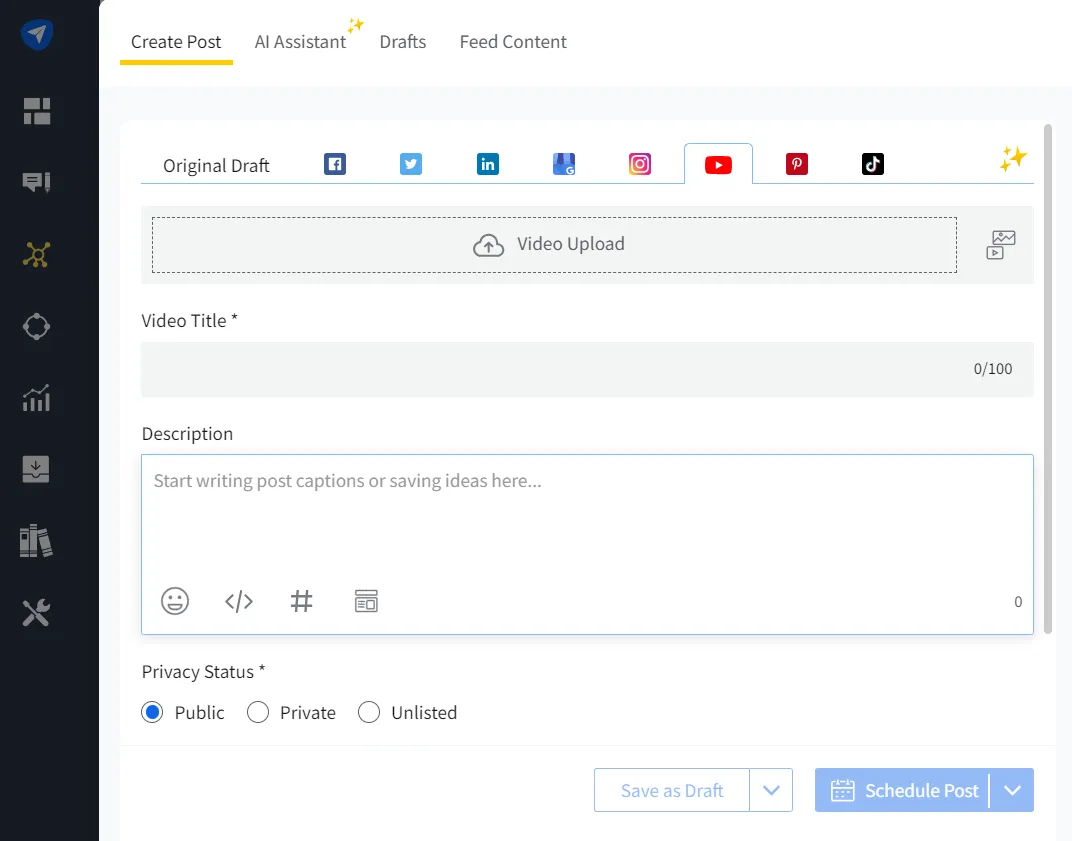Screen dimensions: 1072x841
Task: Click the wrench tools icon in the sidebar
Action: tap(36, 613)
